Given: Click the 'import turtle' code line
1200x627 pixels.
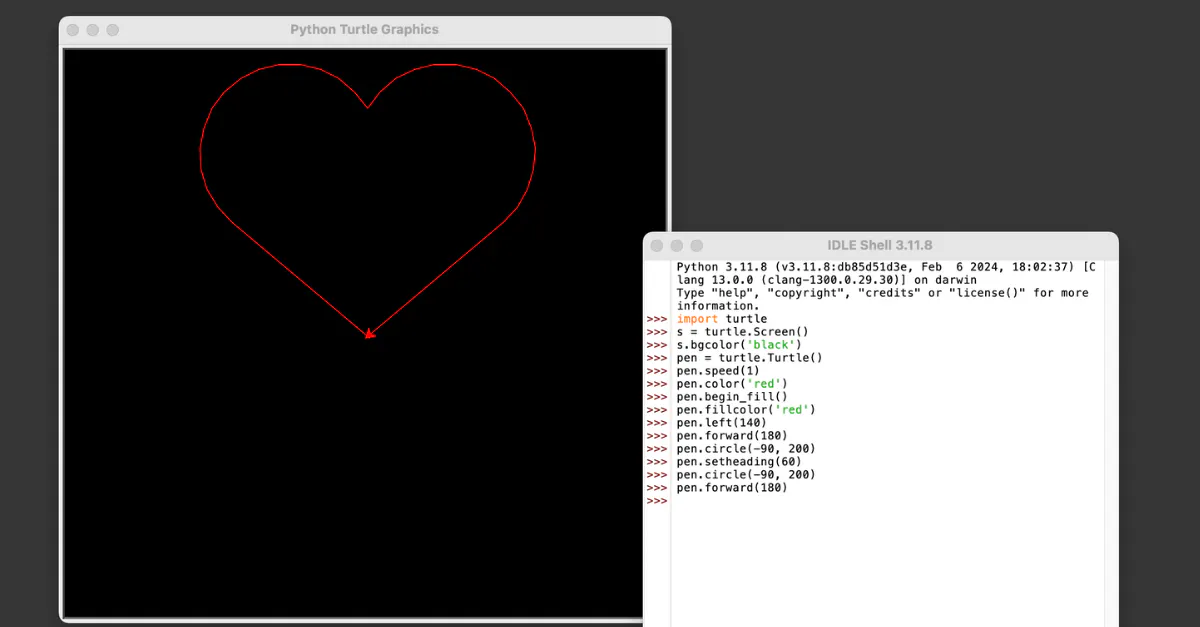Looking at the screenshot, I should [x=721, y=319].
